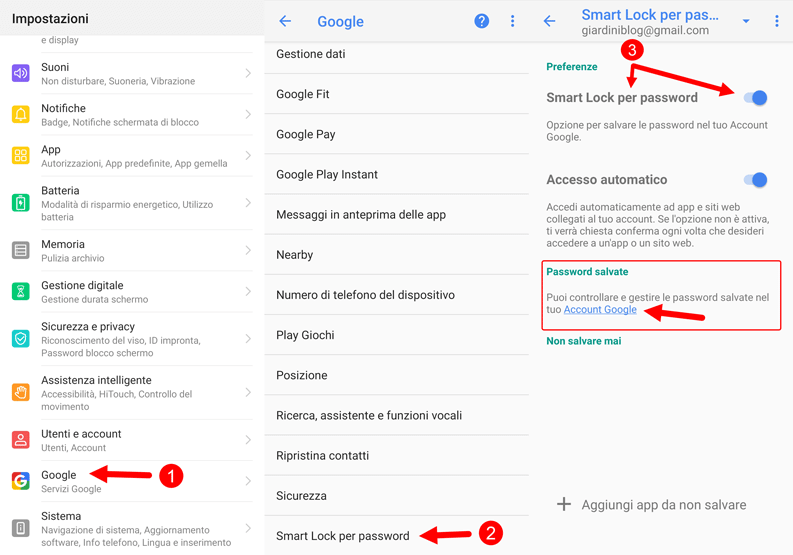Tap the Sicurezza e privacy shield icon
This screenshot has height=555, width=793.
(21, 339)
